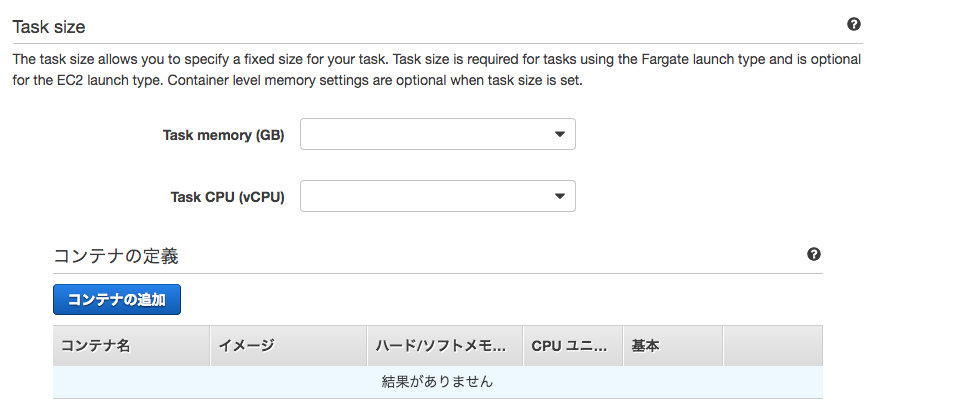Click the ハード/ソフトメモ... column header
The width and height of the screenshot is (954, 416).
click(x=445, y=346)
